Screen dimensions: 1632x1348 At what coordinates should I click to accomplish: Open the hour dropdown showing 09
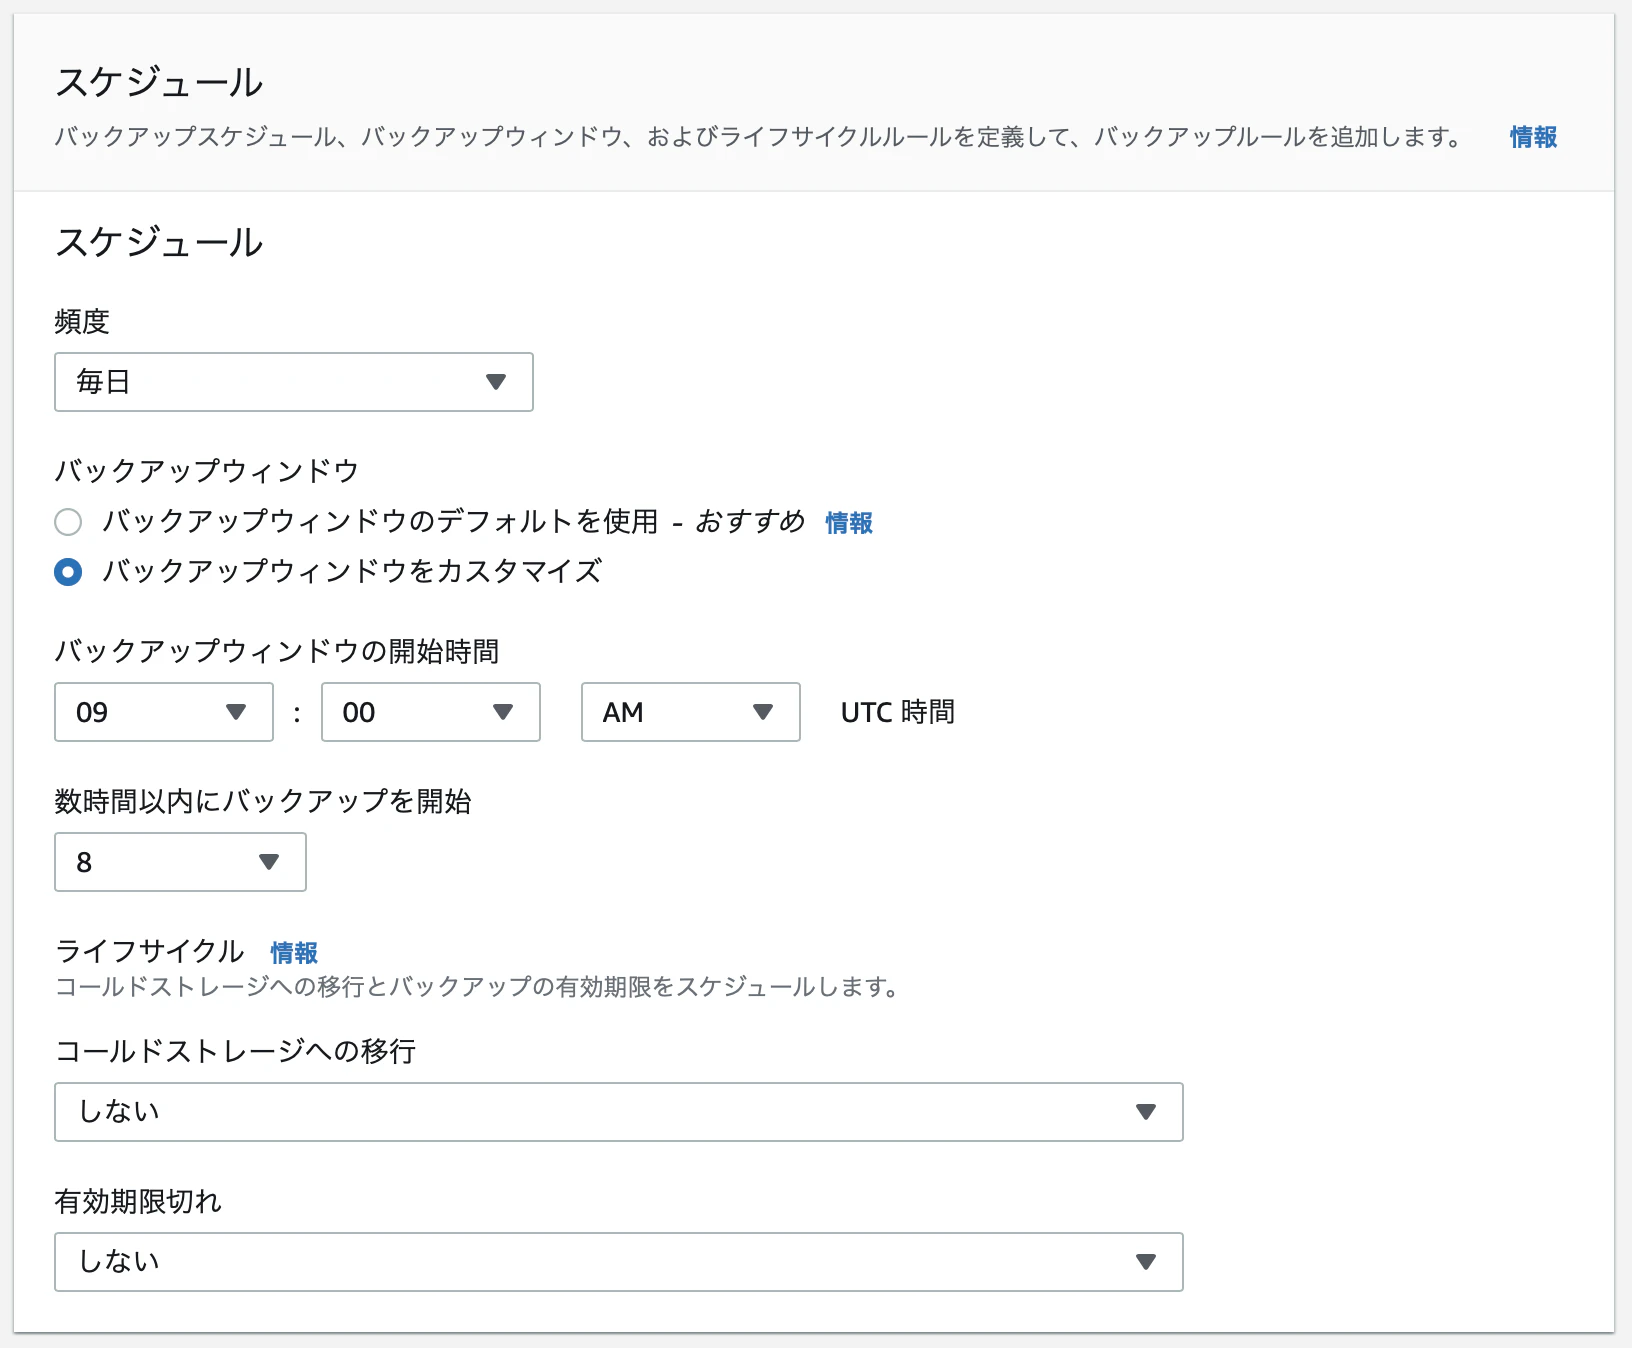pos(164,712)
